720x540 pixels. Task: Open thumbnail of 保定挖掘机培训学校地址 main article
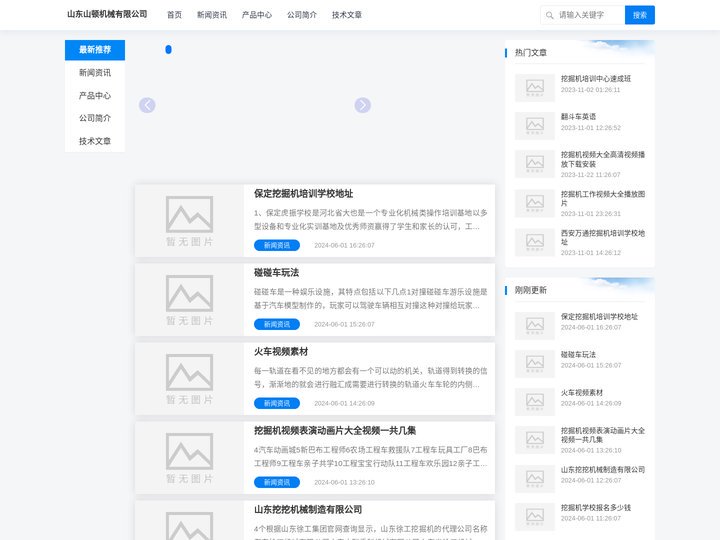coord(189,221)
